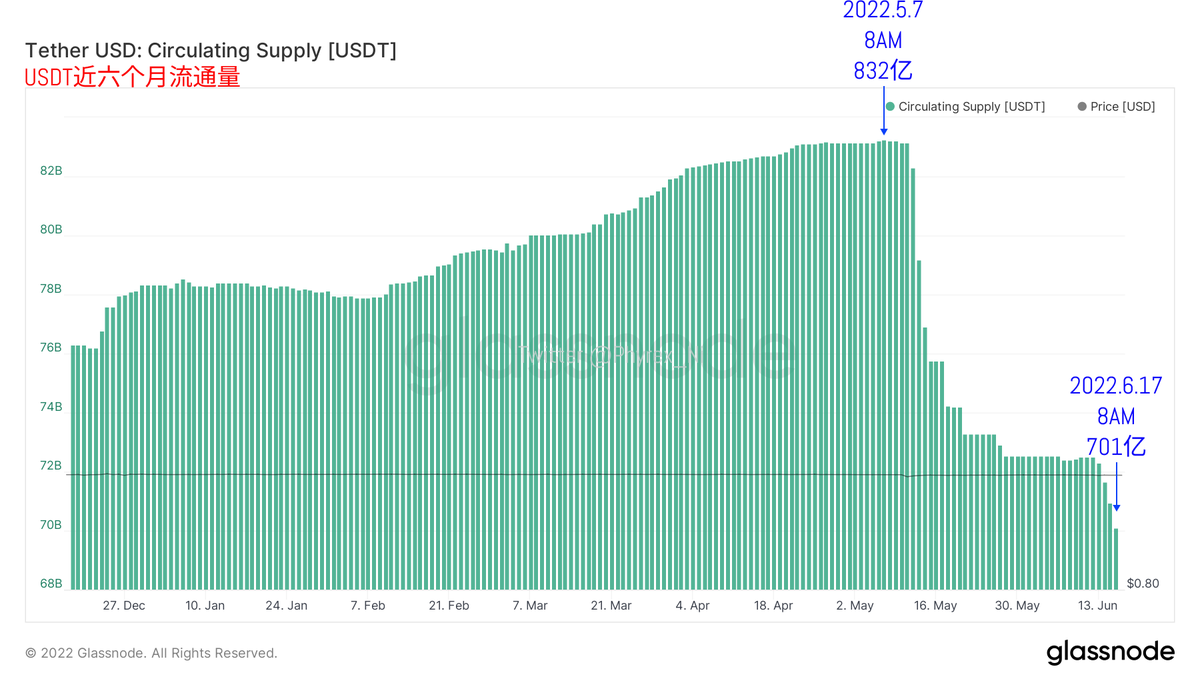This screenshot has height=683, width=1200.
Task: Click the 30. May date label
Action: click(1018, 606)
